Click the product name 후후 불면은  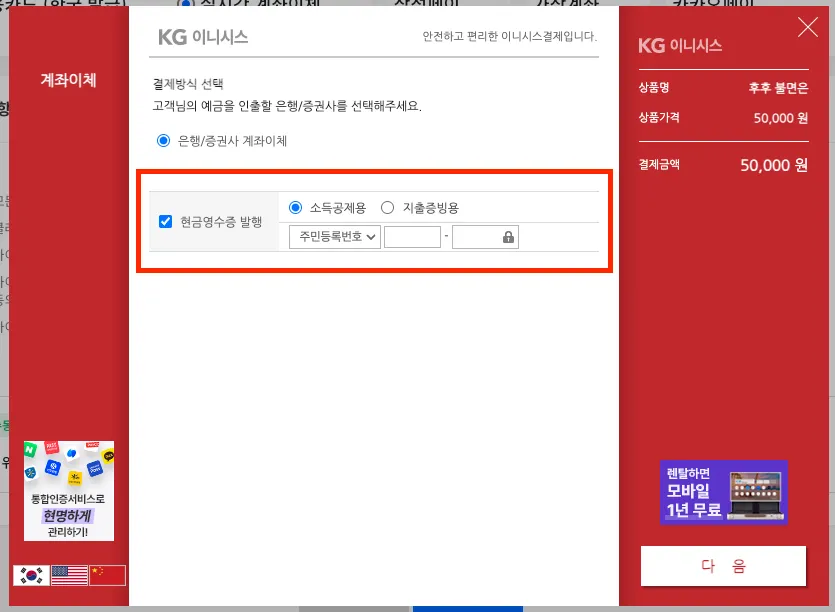[x=779, y=87]
